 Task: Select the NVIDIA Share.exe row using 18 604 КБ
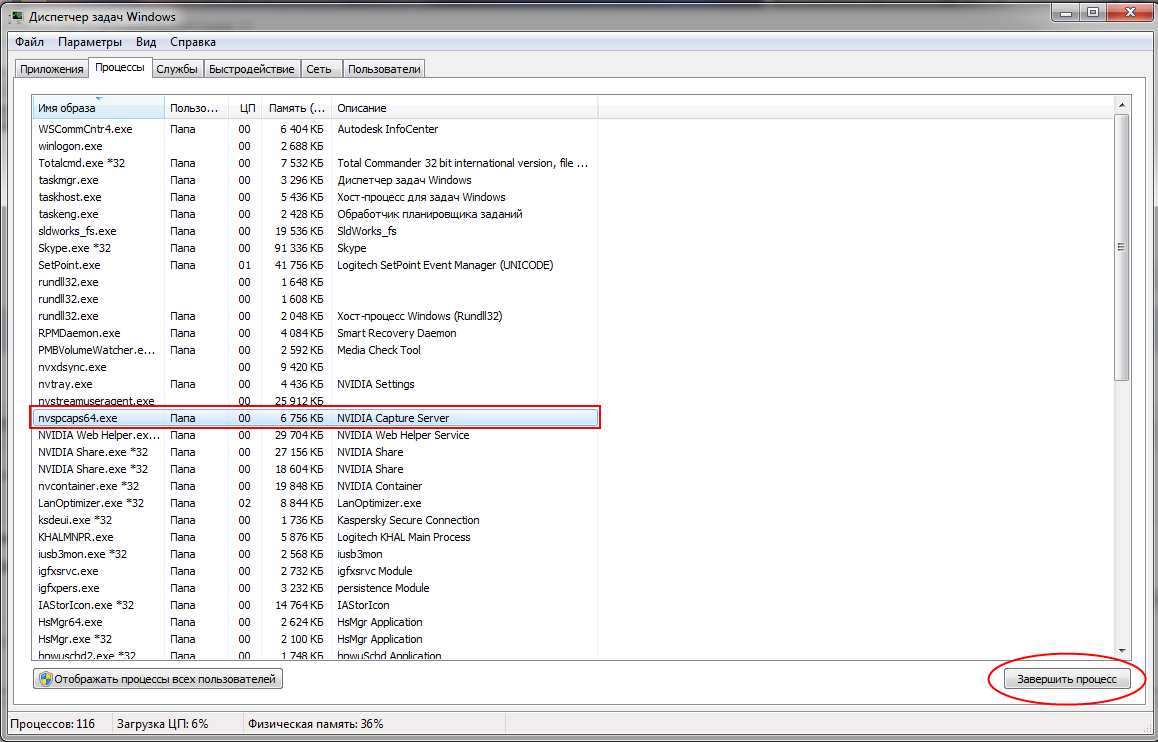315,469
